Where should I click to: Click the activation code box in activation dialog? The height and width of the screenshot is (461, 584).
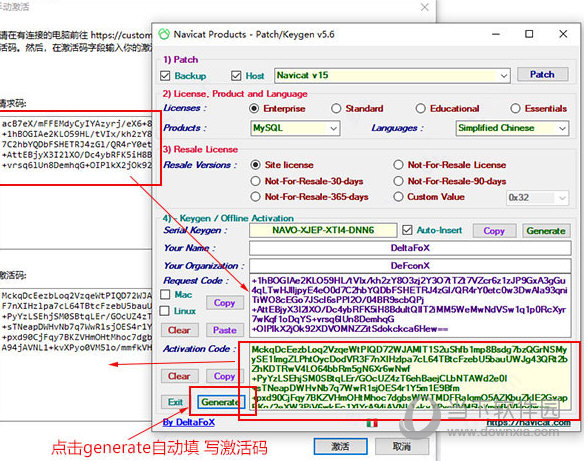pyautogui.click(x=76, y=354)
